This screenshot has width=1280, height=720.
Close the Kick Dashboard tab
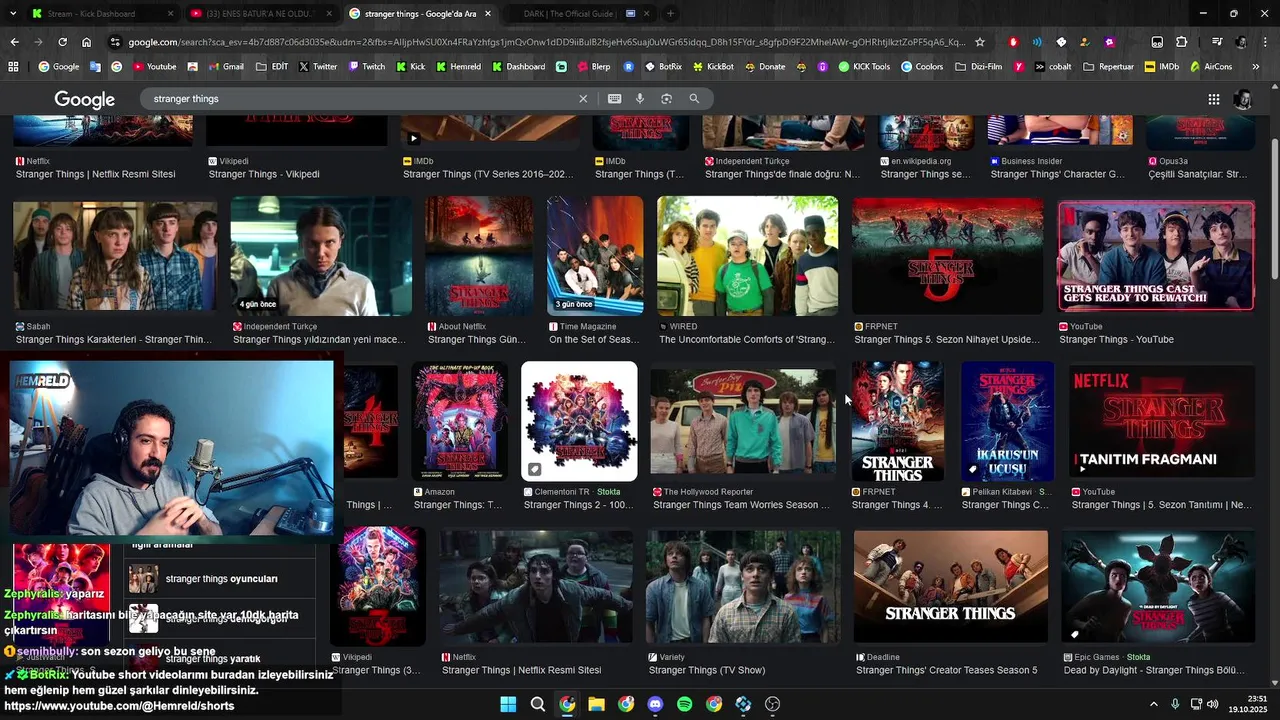click(x=170, y=14)
